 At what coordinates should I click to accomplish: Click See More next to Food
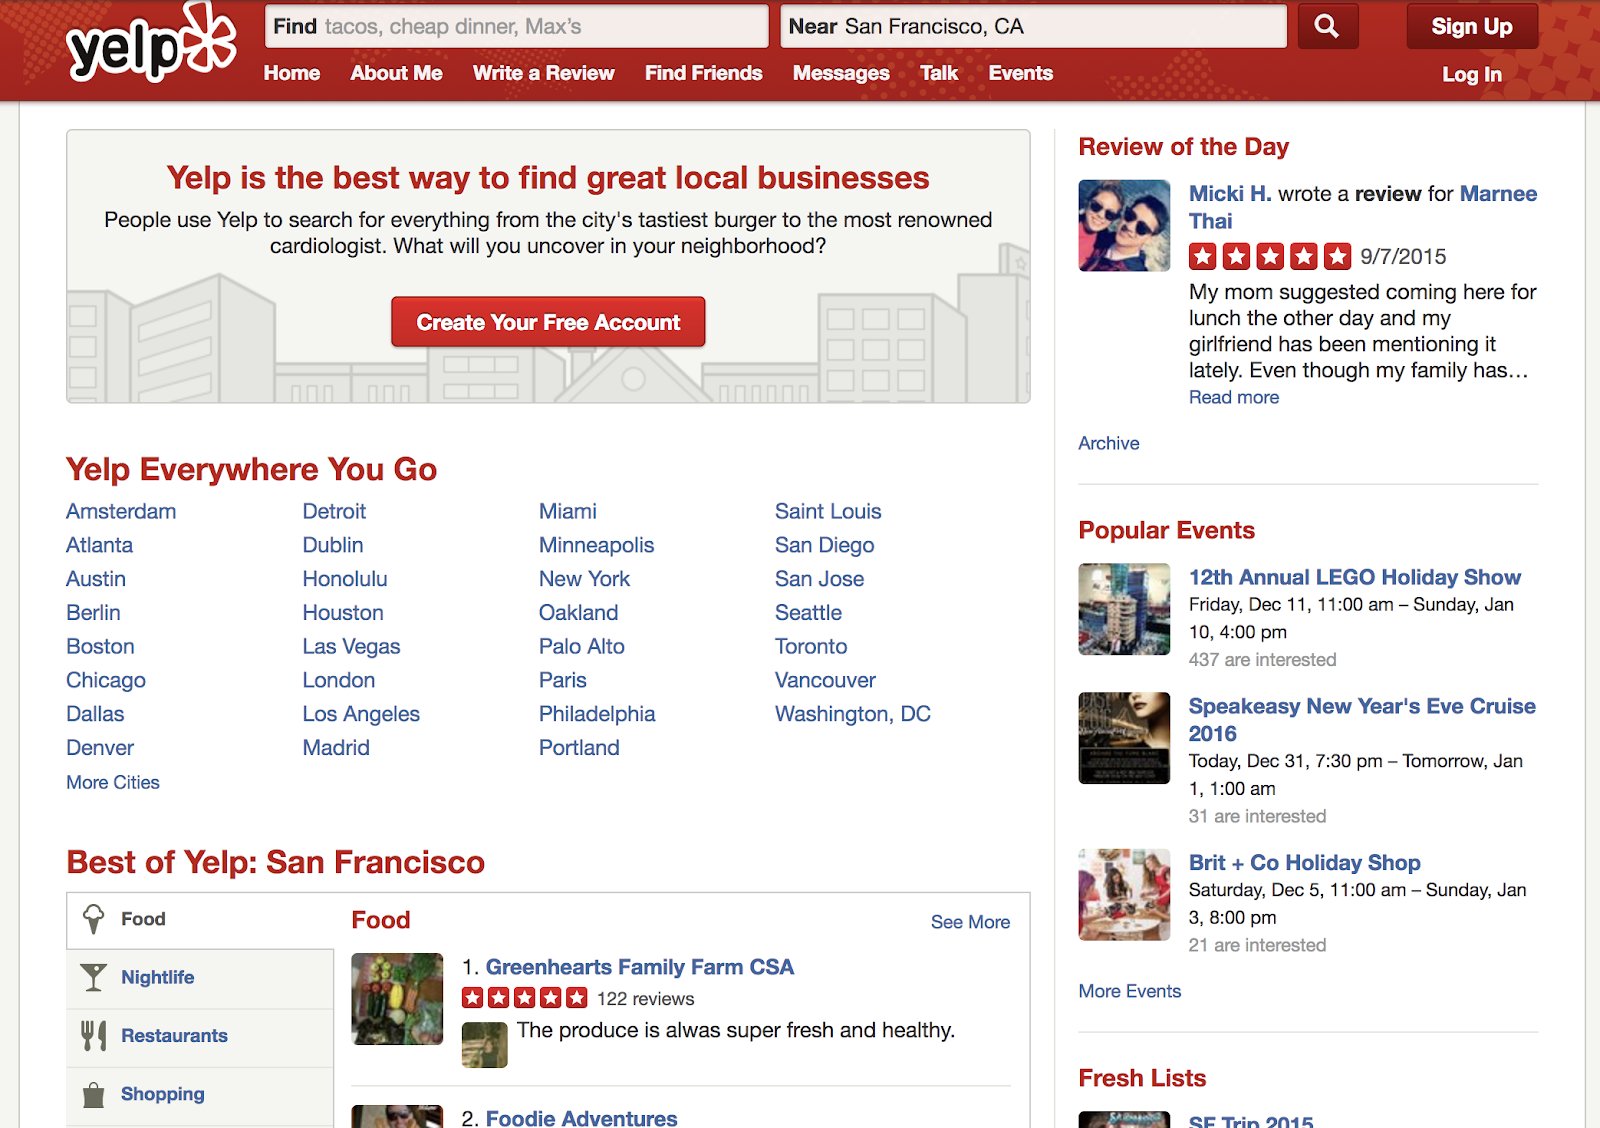pos(969,922)
